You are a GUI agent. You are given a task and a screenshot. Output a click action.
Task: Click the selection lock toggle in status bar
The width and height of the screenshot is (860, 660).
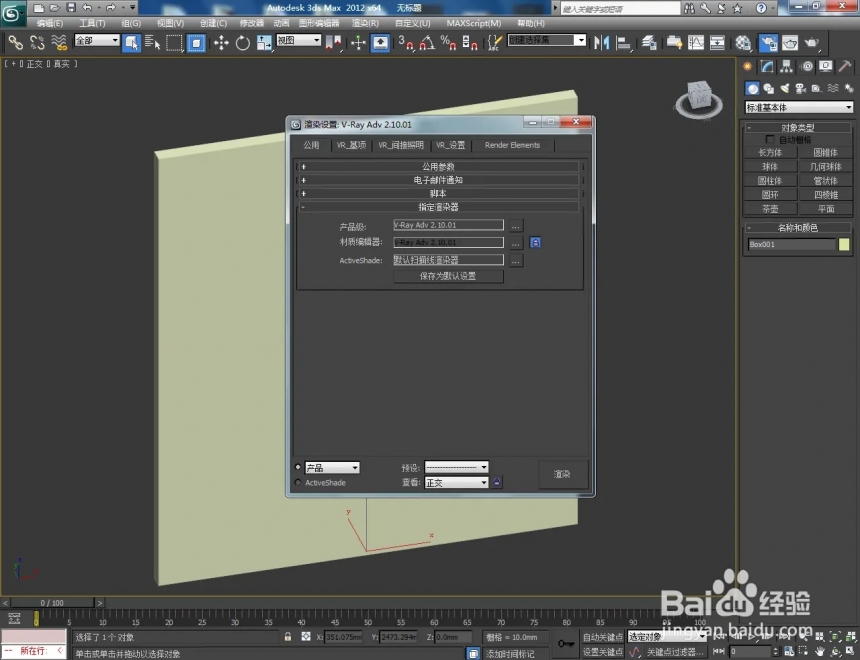pos(288,636)
